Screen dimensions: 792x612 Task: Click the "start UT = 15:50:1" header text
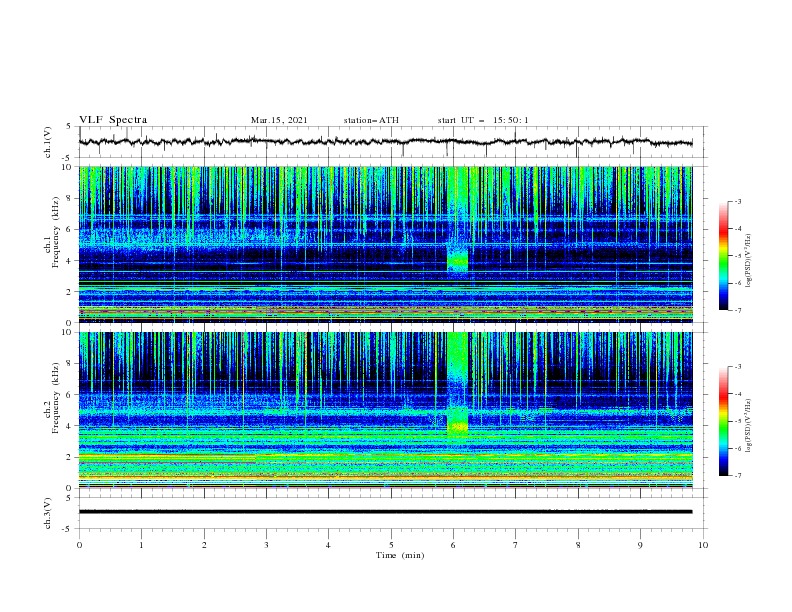coord(483,120)
